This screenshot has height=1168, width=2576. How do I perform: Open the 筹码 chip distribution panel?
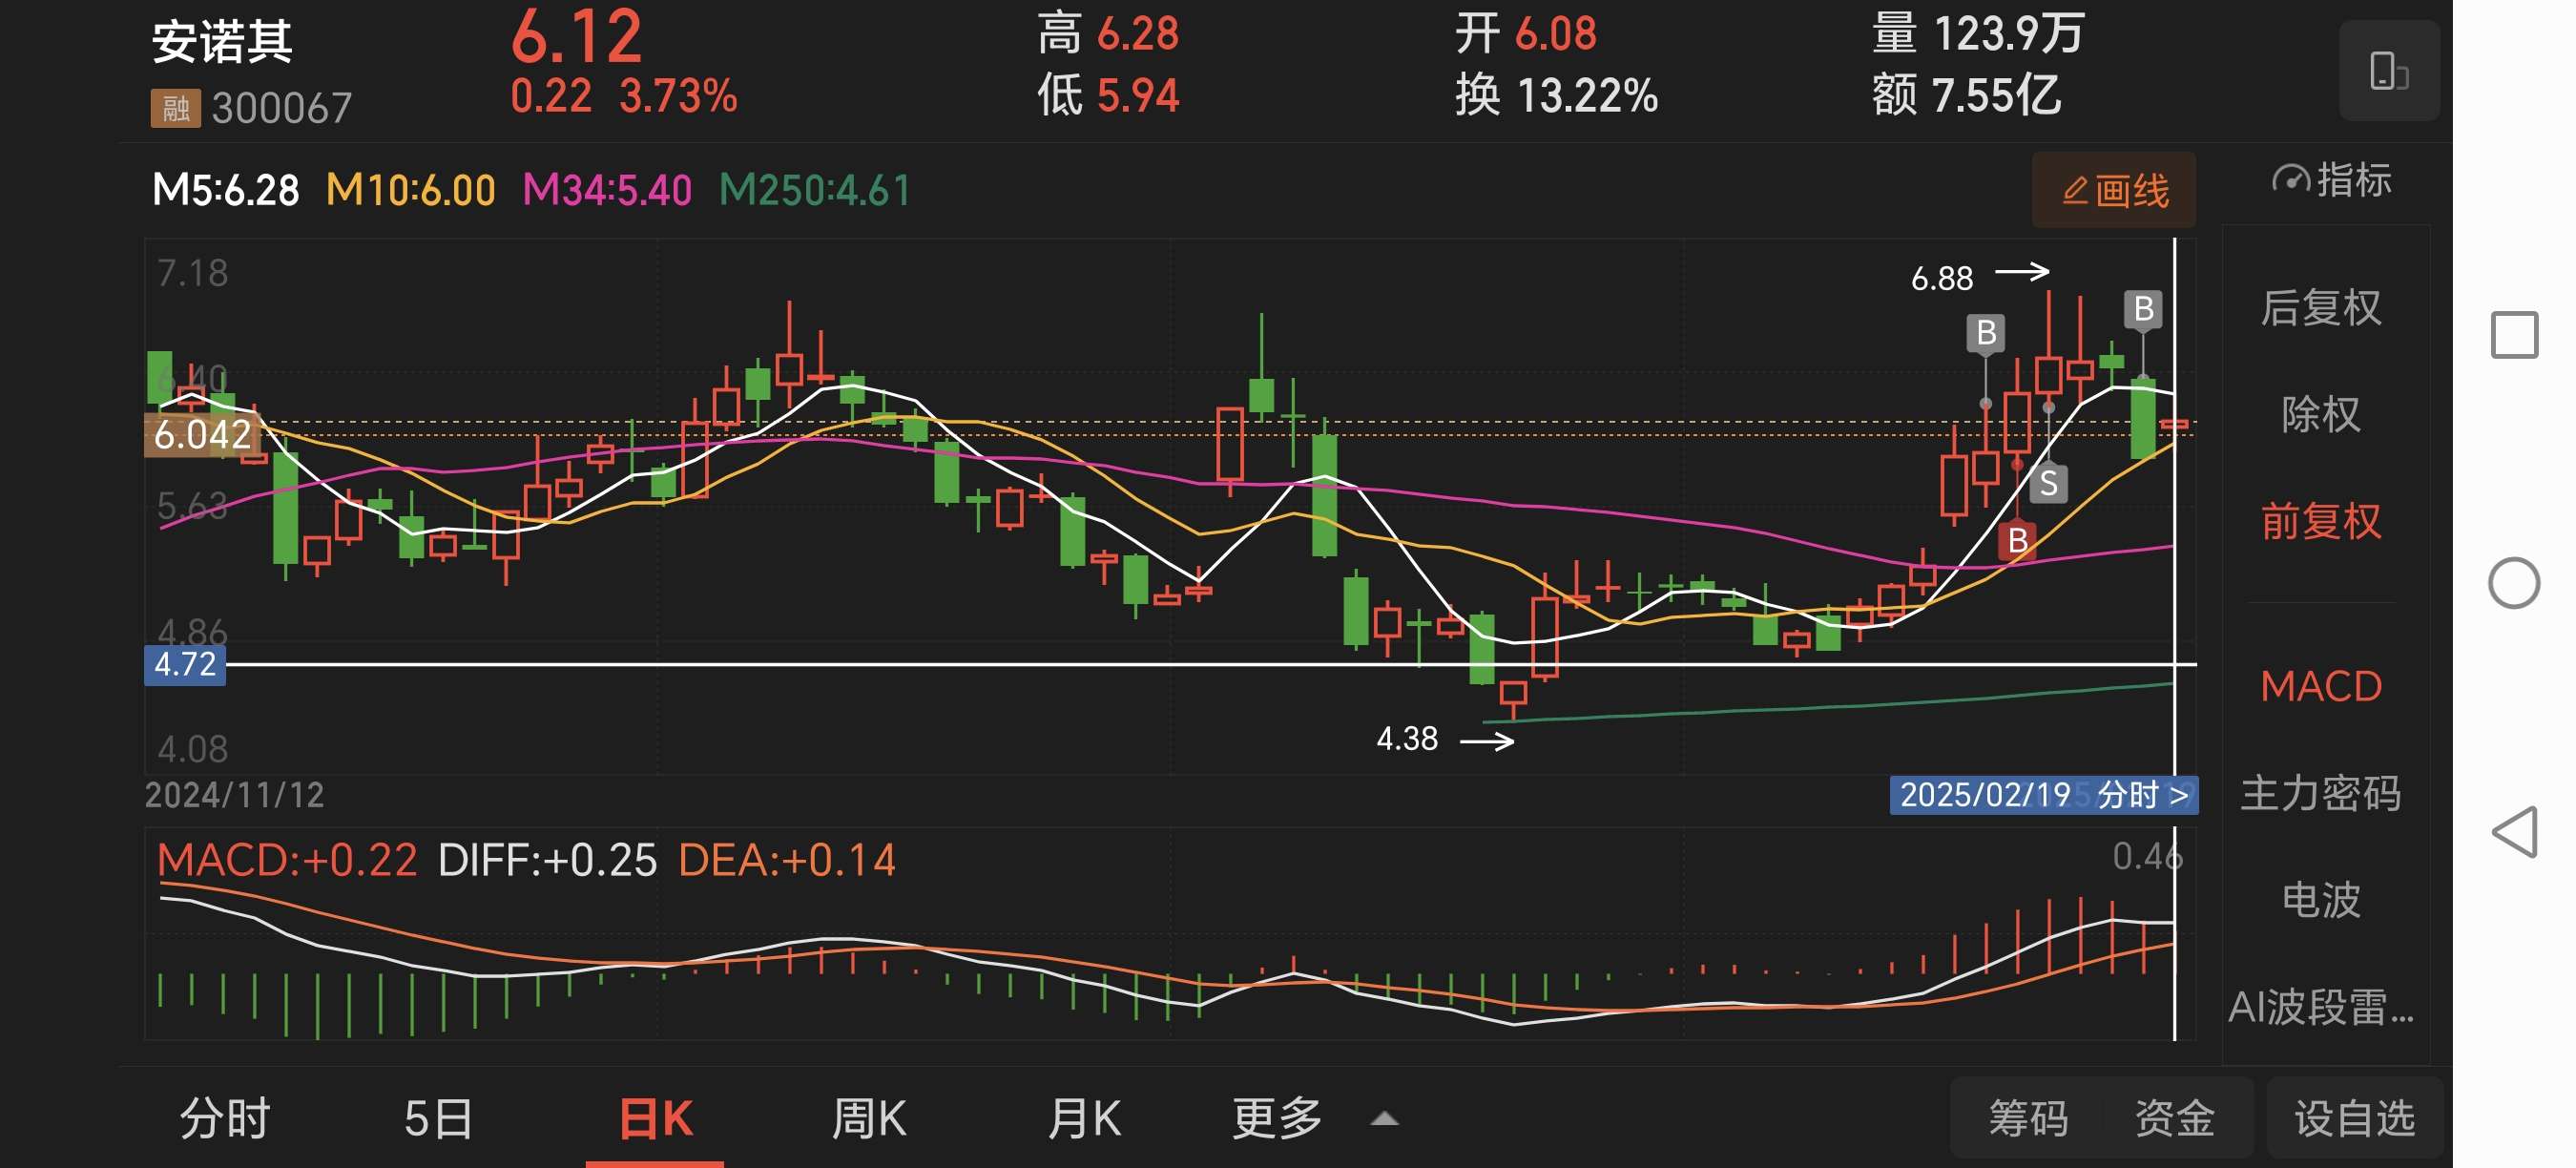pyautogui.click(x=2028, y=1117)
